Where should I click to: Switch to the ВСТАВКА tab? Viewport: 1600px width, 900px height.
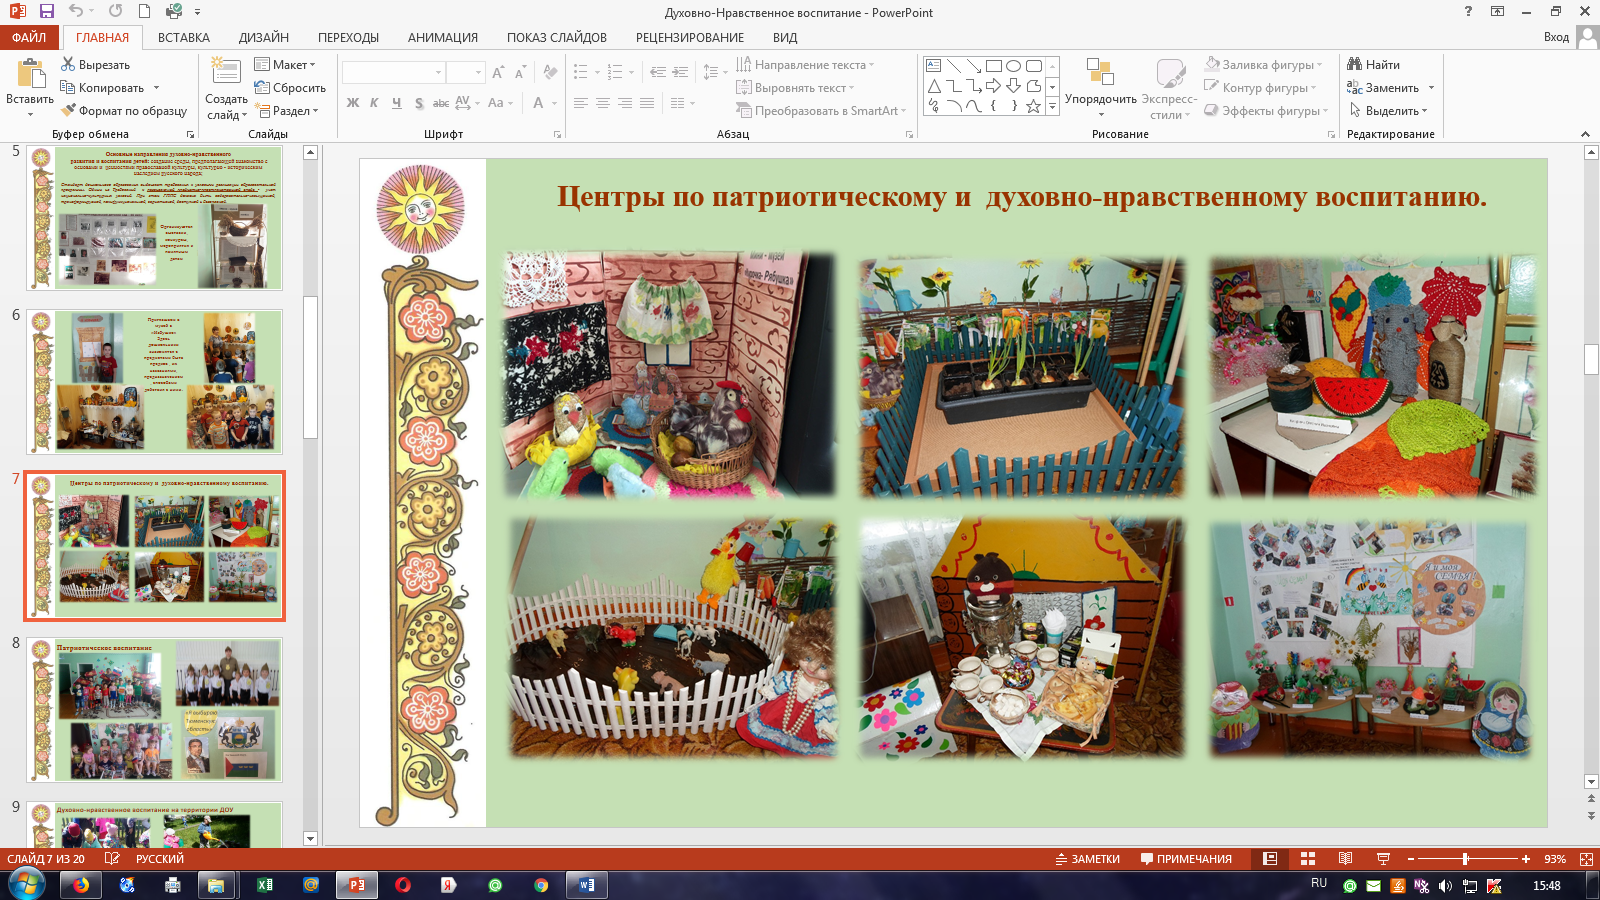[x=184, y=38]
